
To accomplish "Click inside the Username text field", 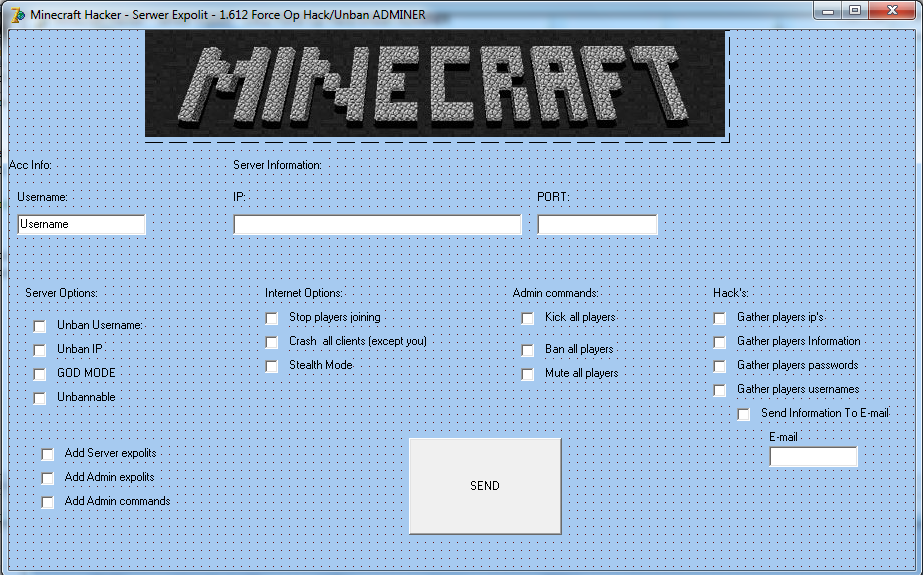I will pos(80,224).
